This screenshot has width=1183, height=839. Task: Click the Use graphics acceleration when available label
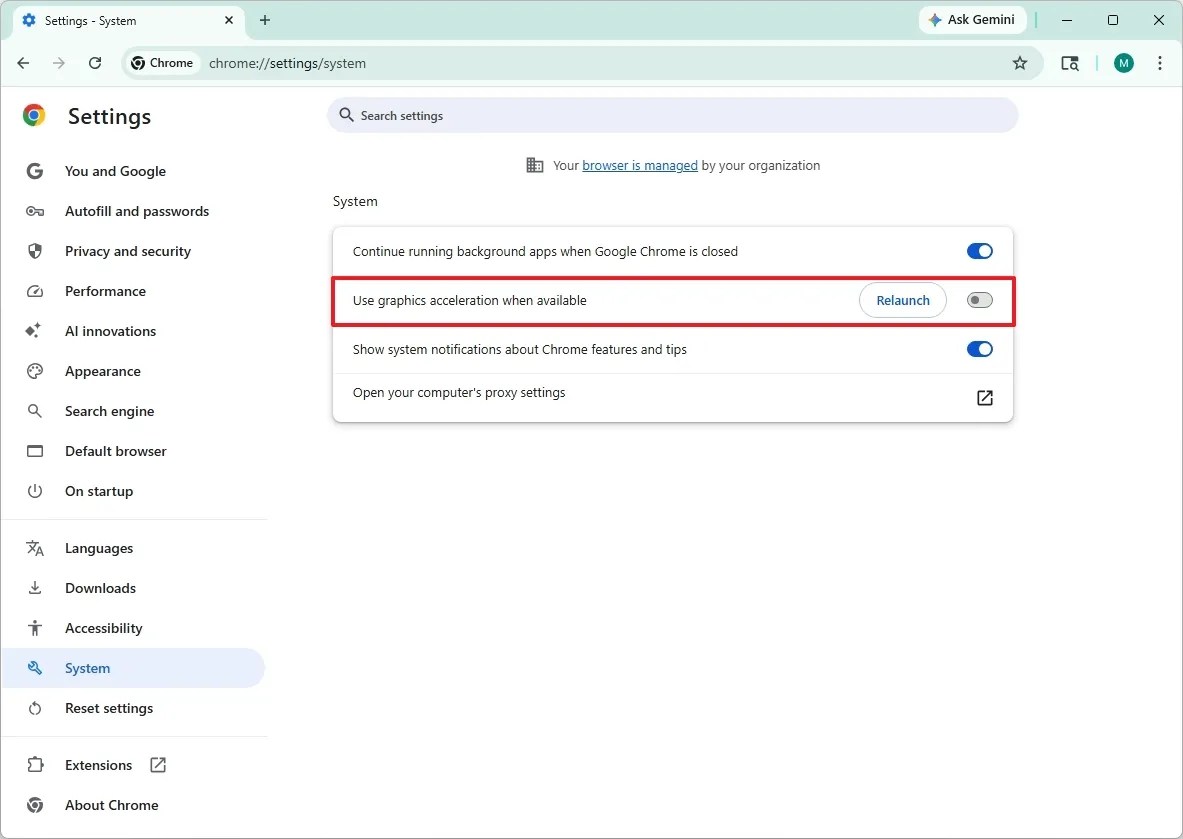(469, 300)
